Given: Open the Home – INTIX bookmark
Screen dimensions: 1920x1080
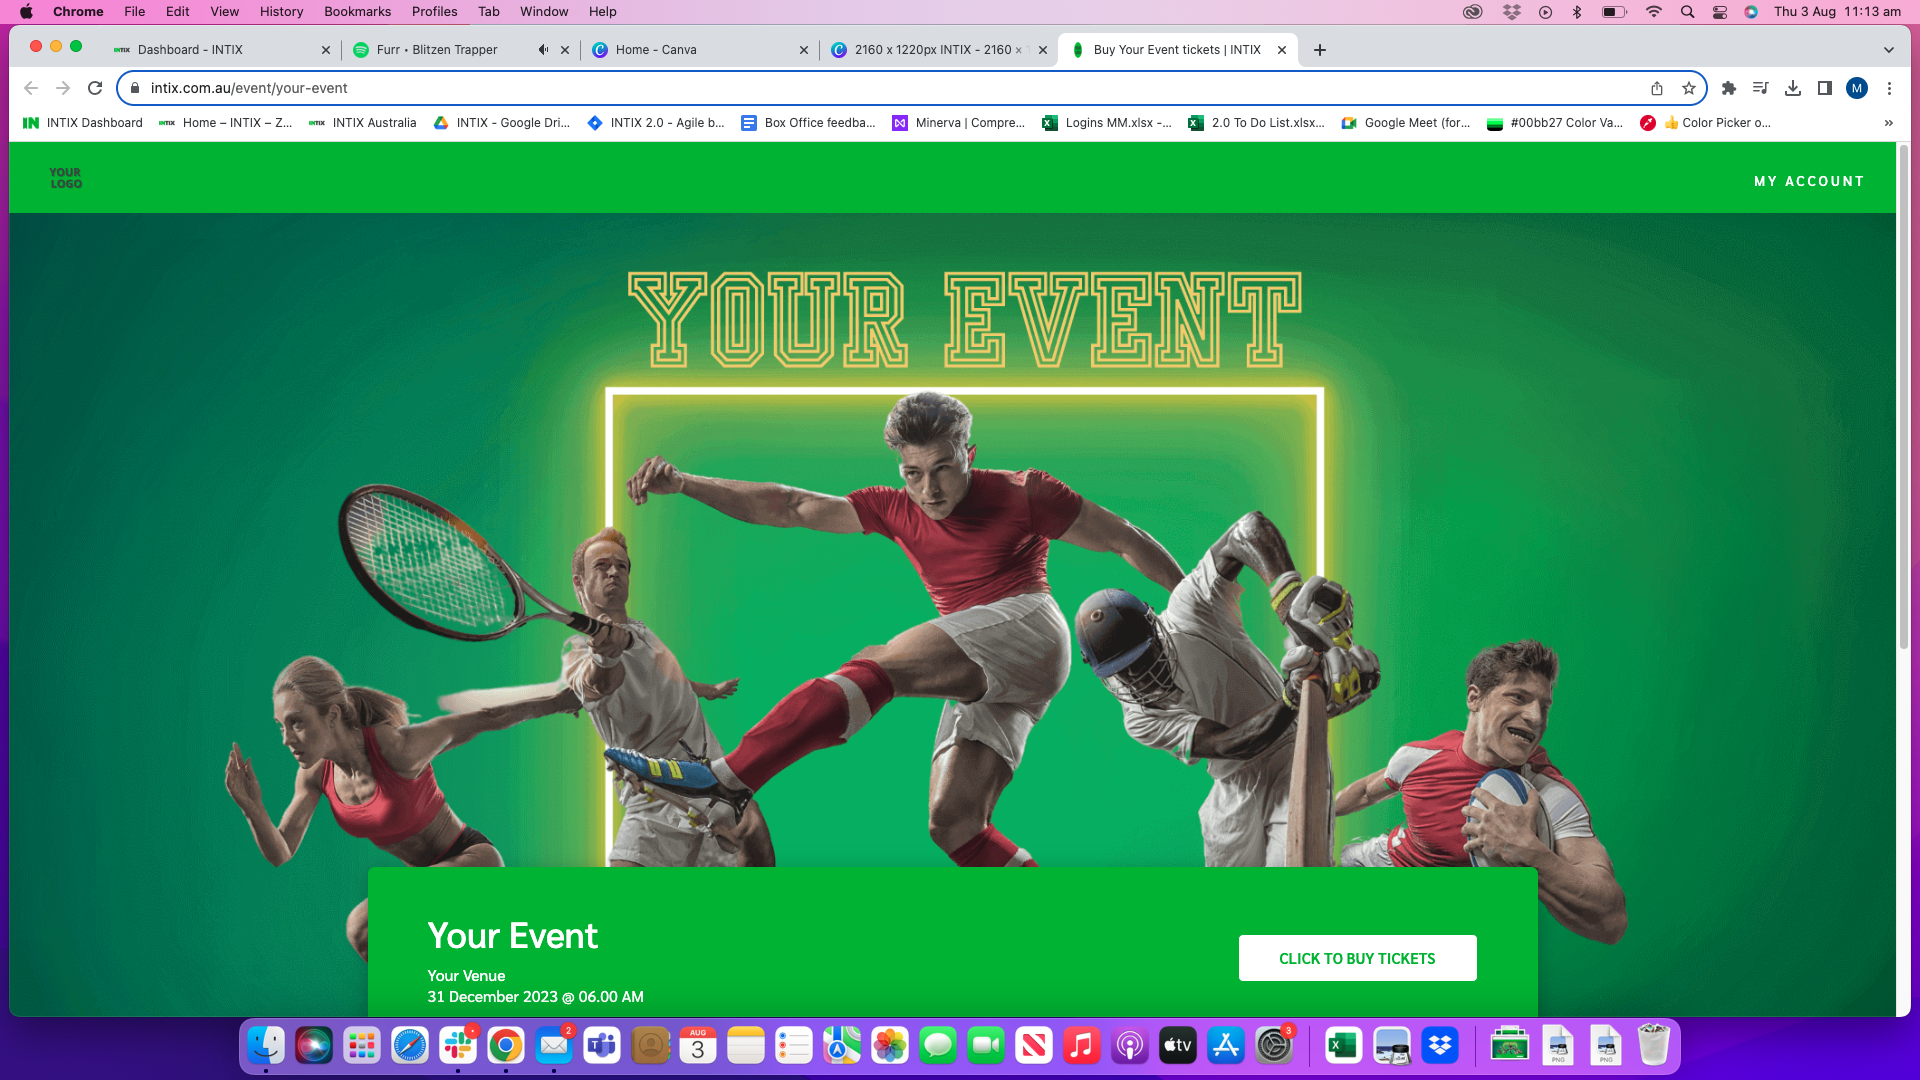Looking at the screenshot, I should 226,123.
